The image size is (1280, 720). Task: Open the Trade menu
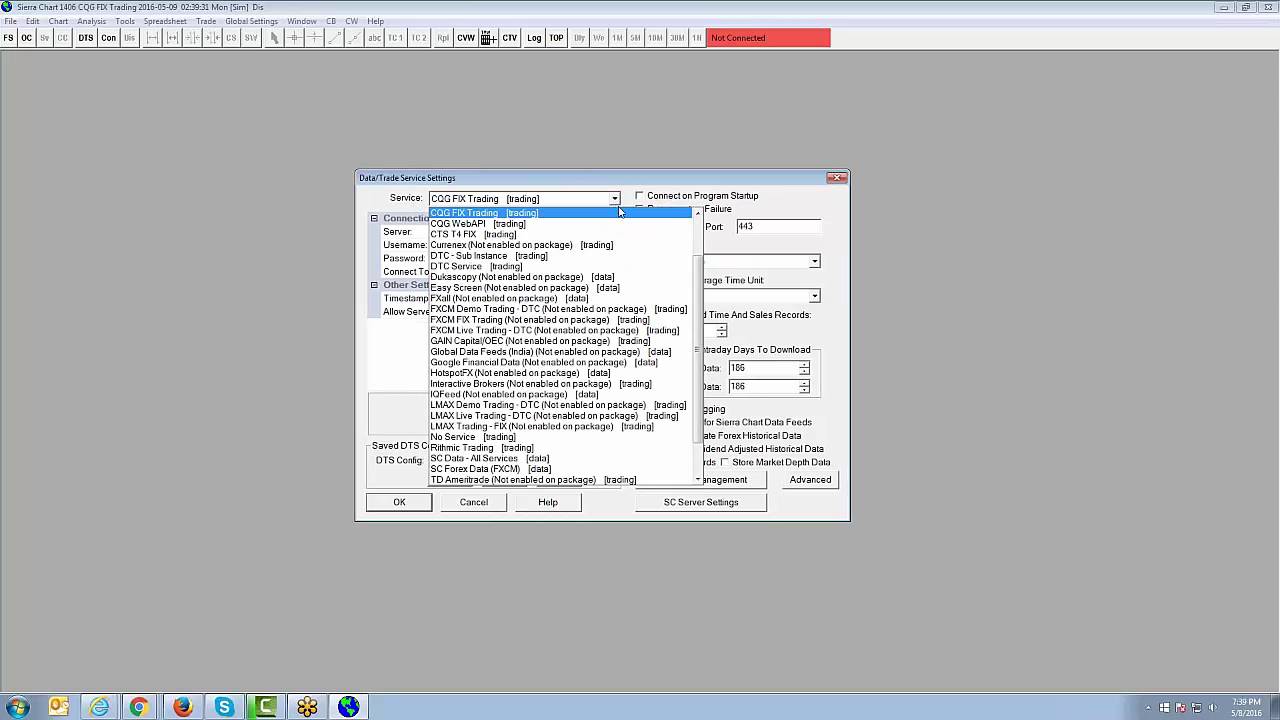pos(206,21)
